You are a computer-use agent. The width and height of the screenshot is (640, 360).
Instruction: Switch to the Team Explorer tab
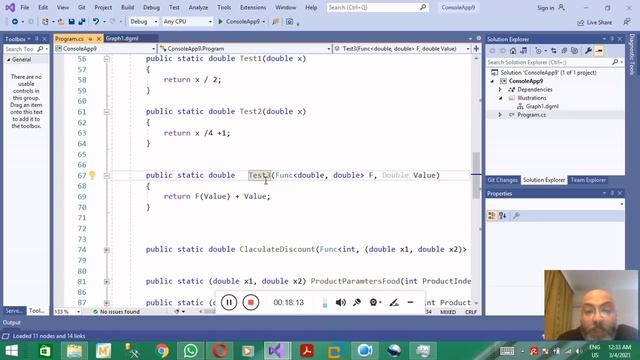[x=588, y=180]
